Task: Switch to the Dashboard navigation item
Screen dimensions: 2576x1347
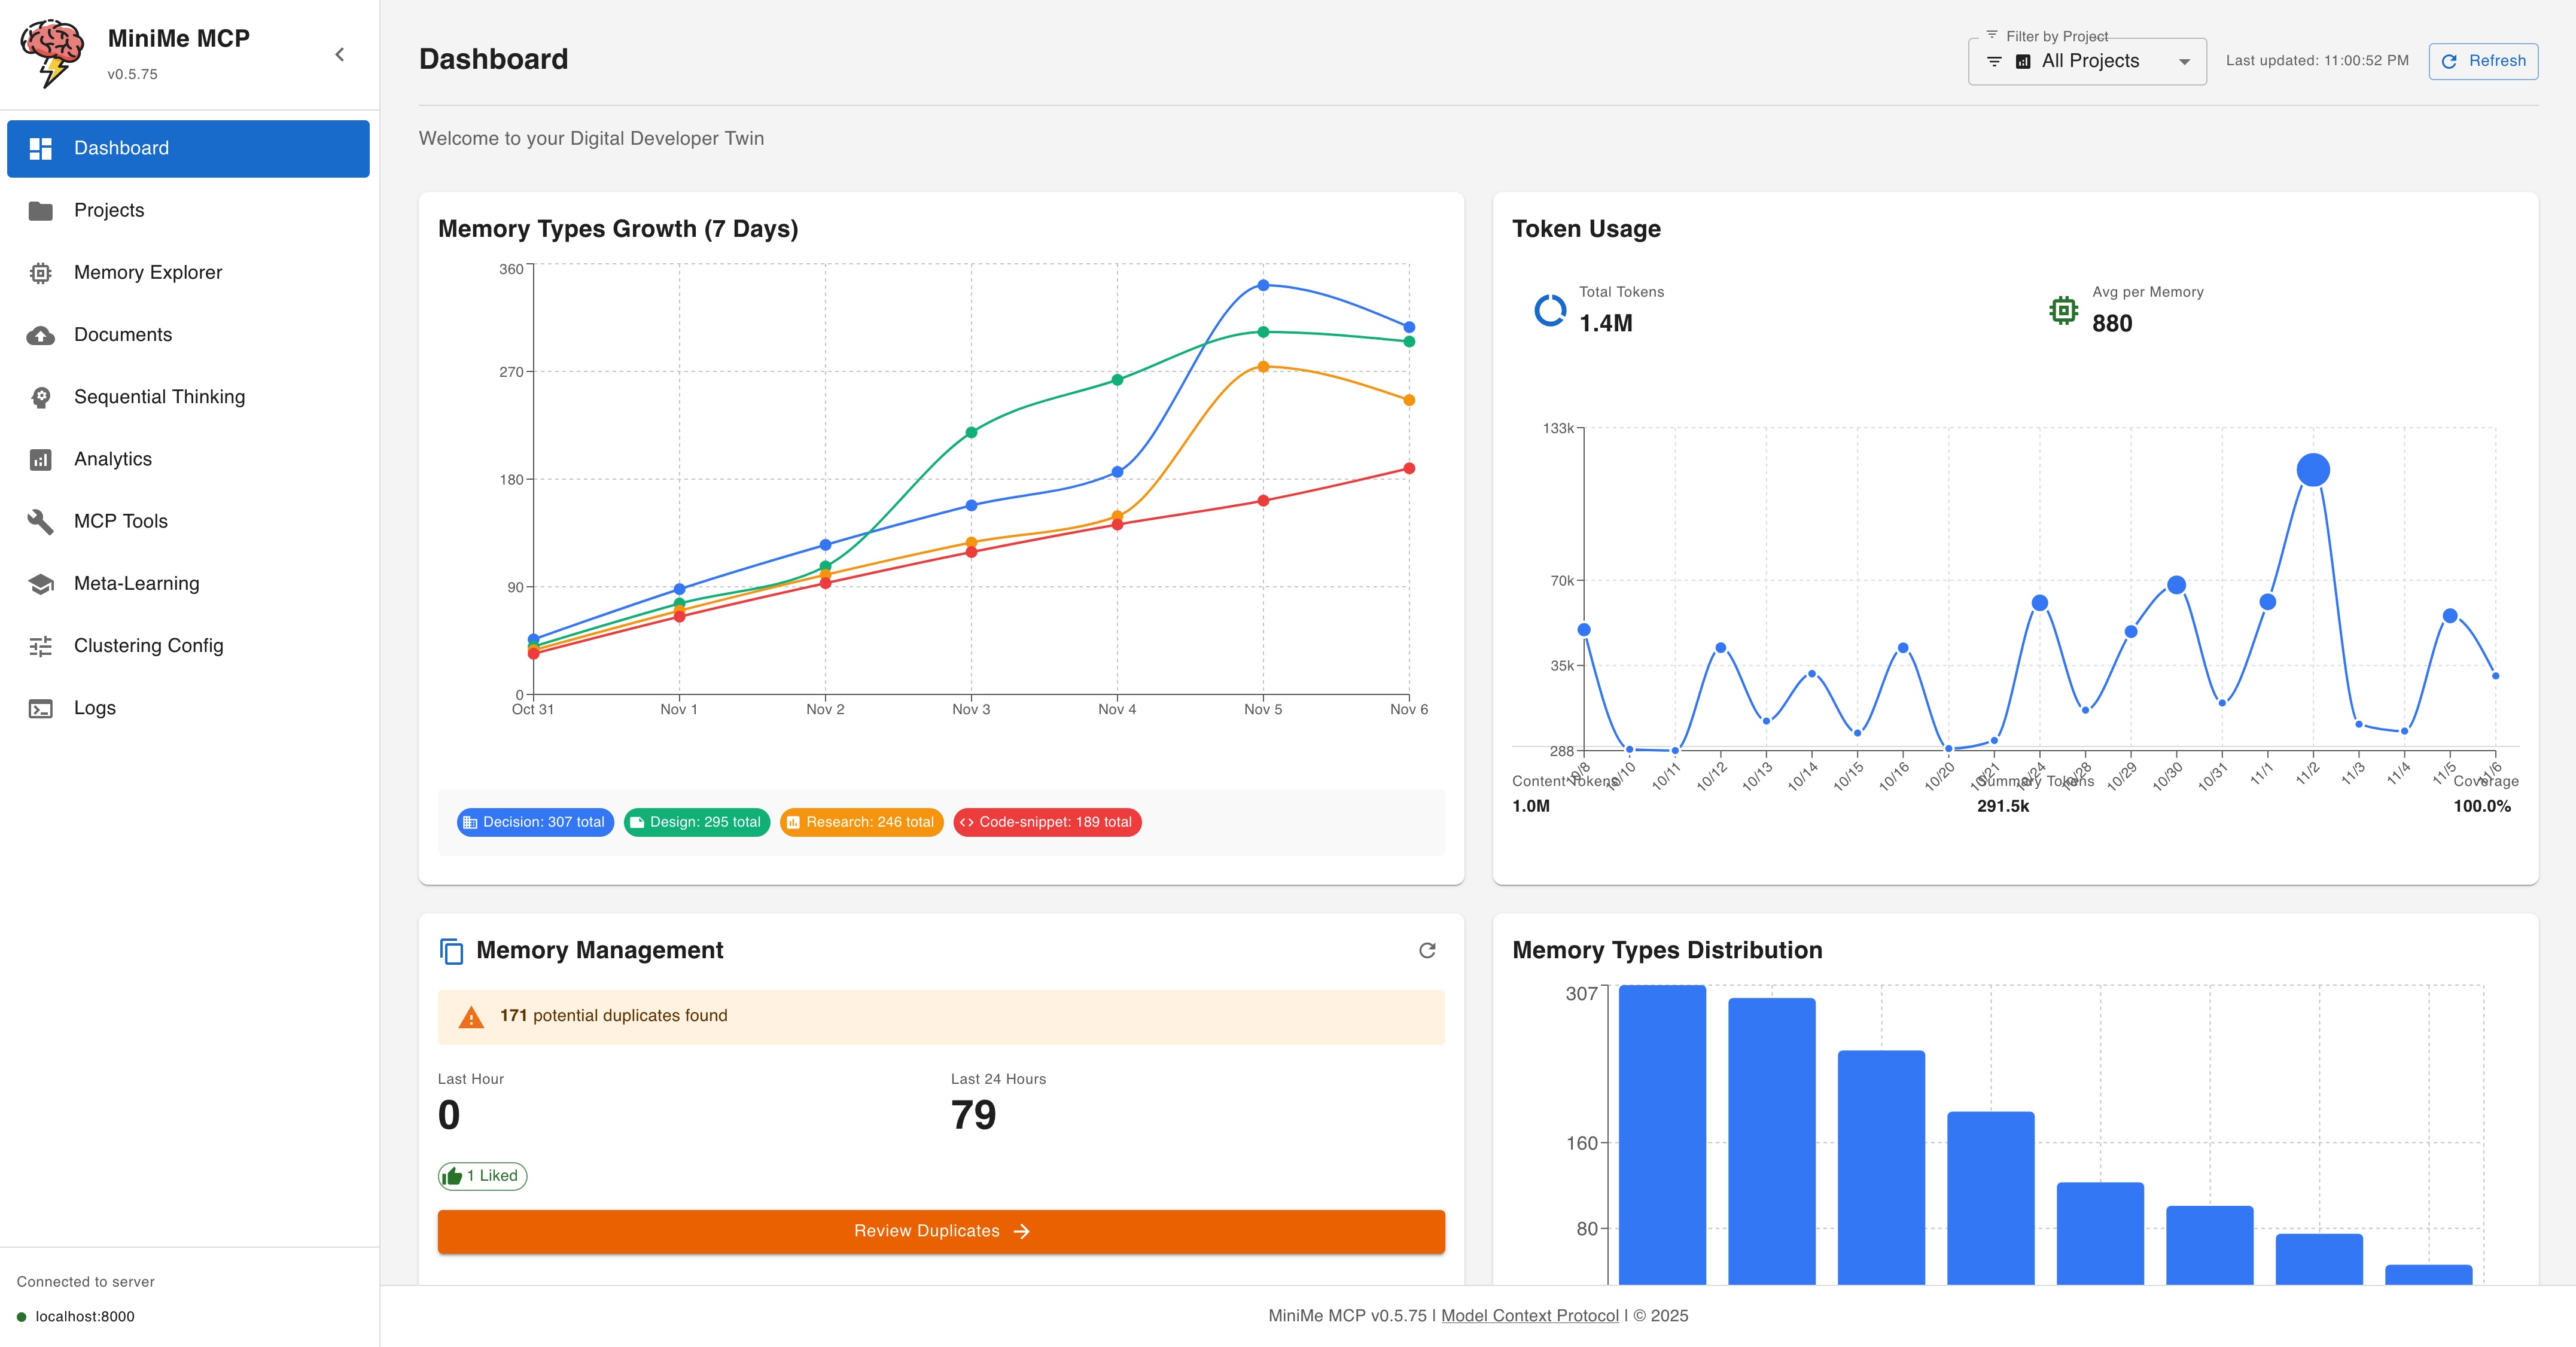Action: pos(121,147)
